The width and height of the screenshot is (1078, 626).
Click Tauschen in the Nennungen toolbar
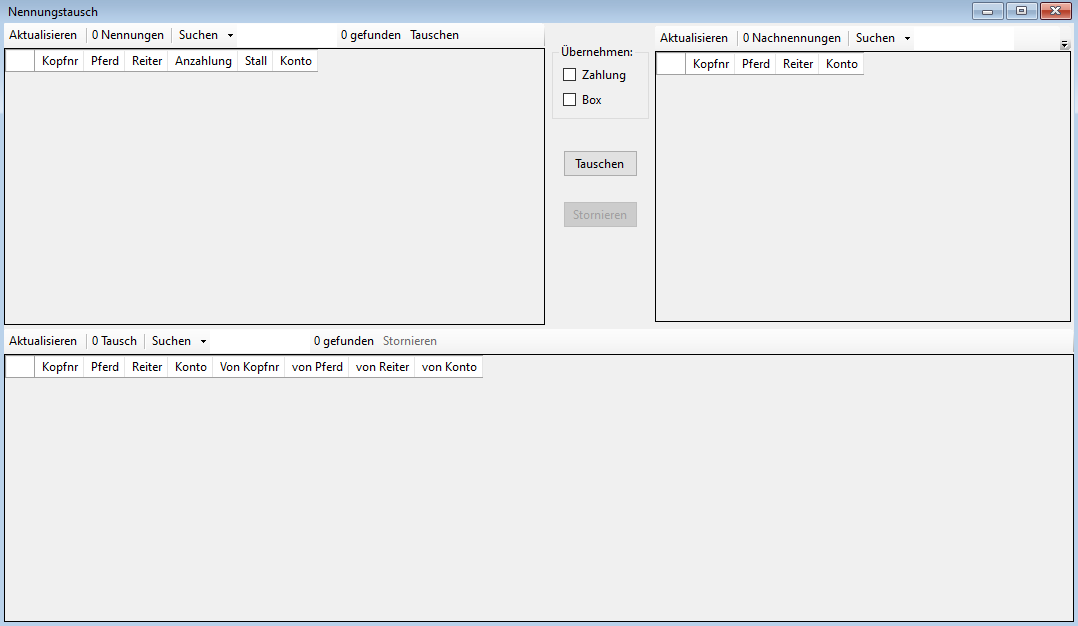point(434,35)
